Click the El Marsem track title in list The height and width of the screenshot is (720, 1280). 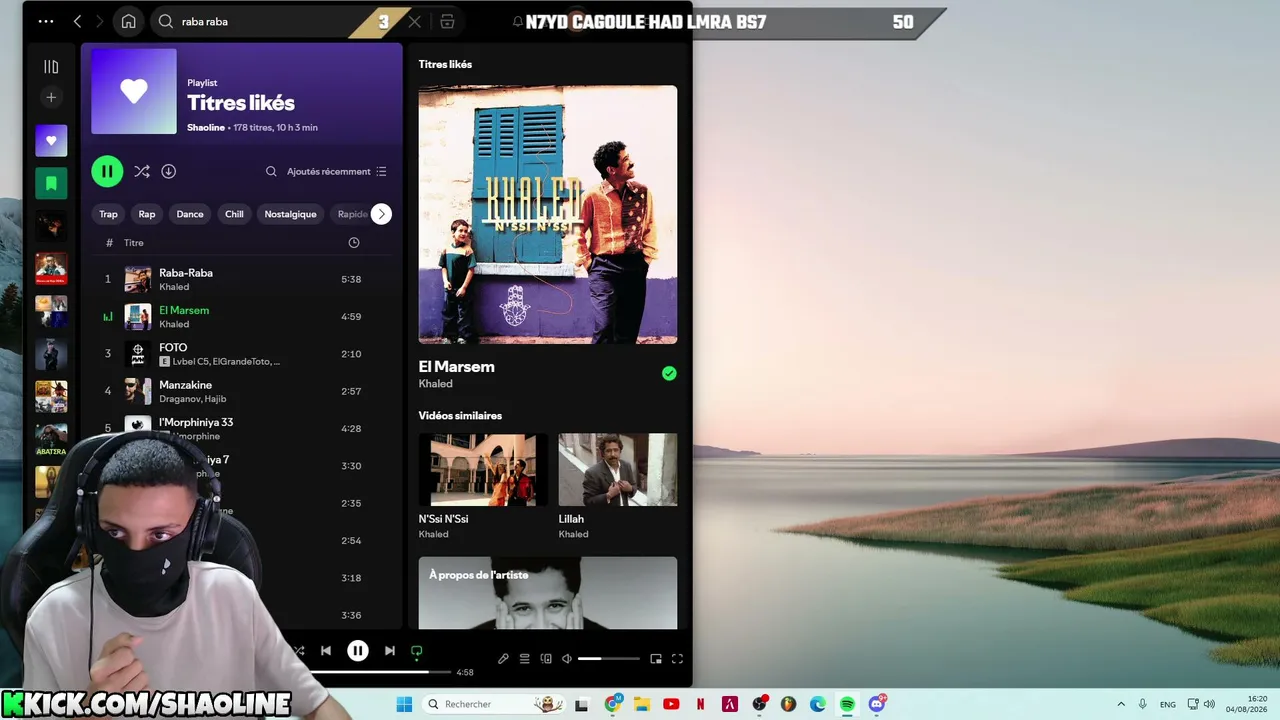coord(184,310)
